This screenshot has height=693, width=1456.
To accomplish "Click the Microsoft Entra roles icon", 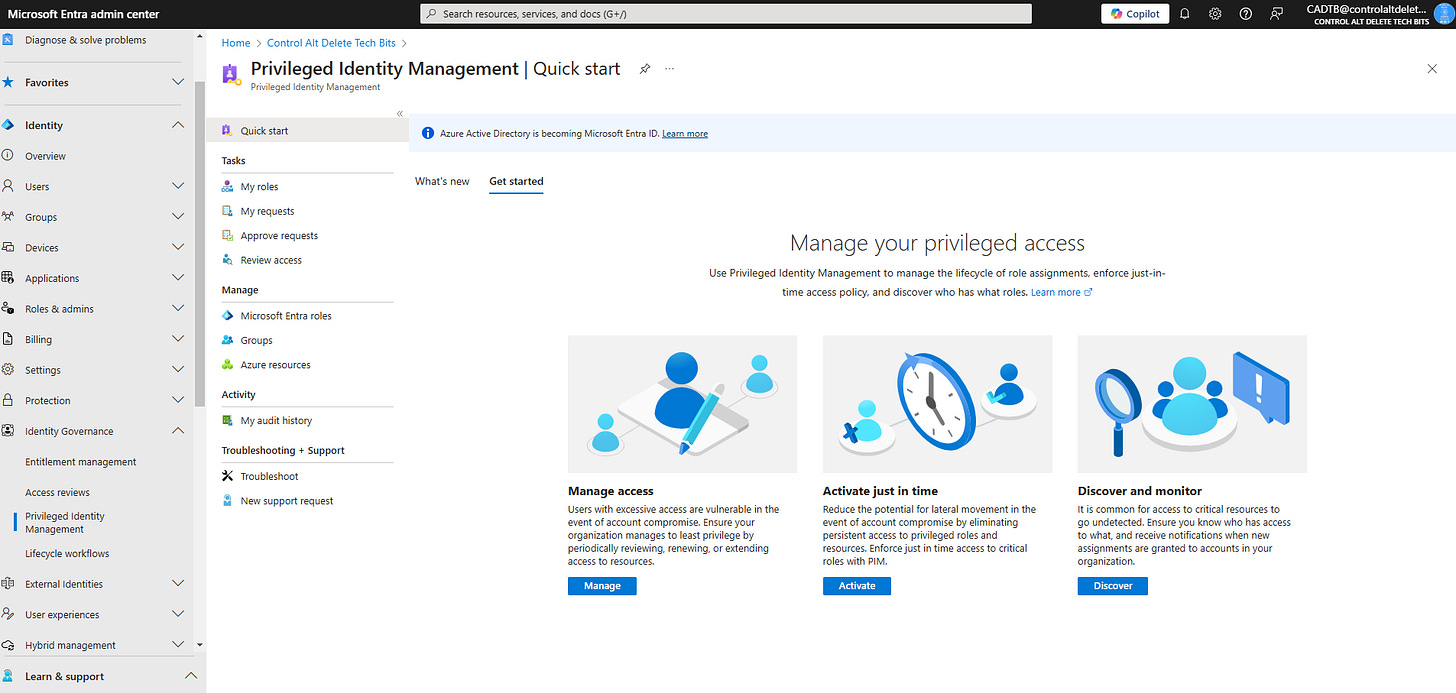I will click(227, 316).
